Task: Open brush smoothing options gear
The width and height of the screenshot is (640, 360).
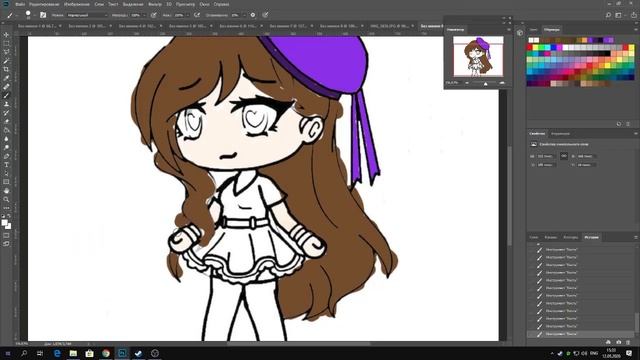Action: (253, 15)
